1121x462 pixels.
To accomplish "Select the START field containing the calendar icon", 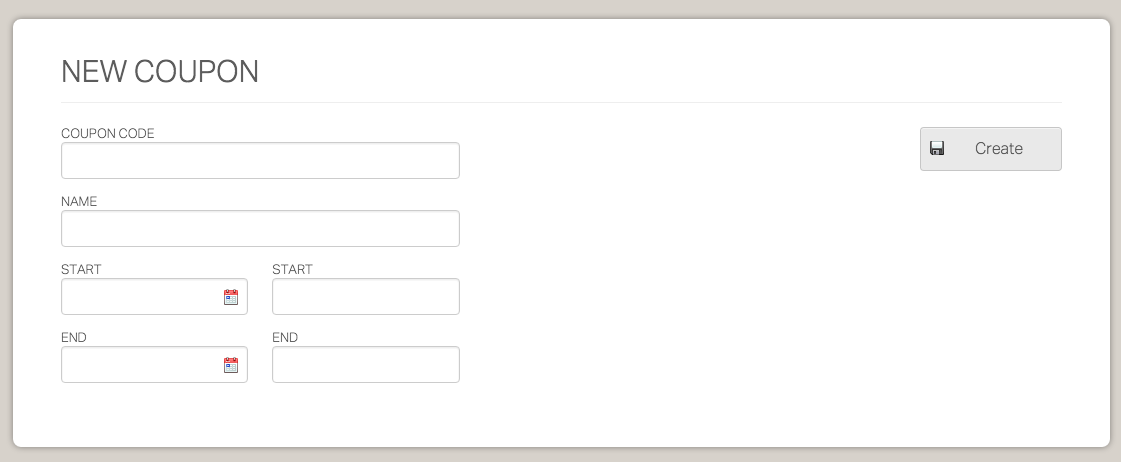I will click(140, 297).
